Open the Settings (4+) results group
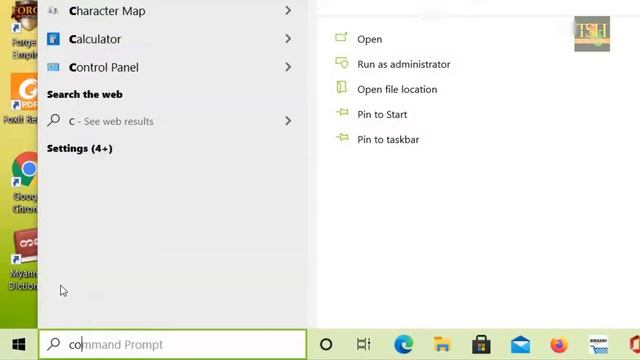This screenshot has width=640, height=360. (80, 149)
